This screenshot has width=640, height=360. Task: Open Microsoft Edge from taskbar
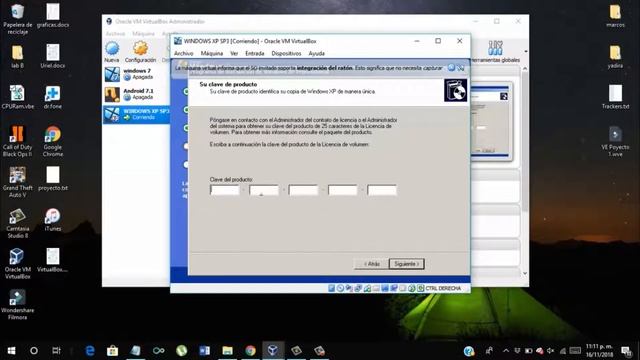[x=90, y=351]
